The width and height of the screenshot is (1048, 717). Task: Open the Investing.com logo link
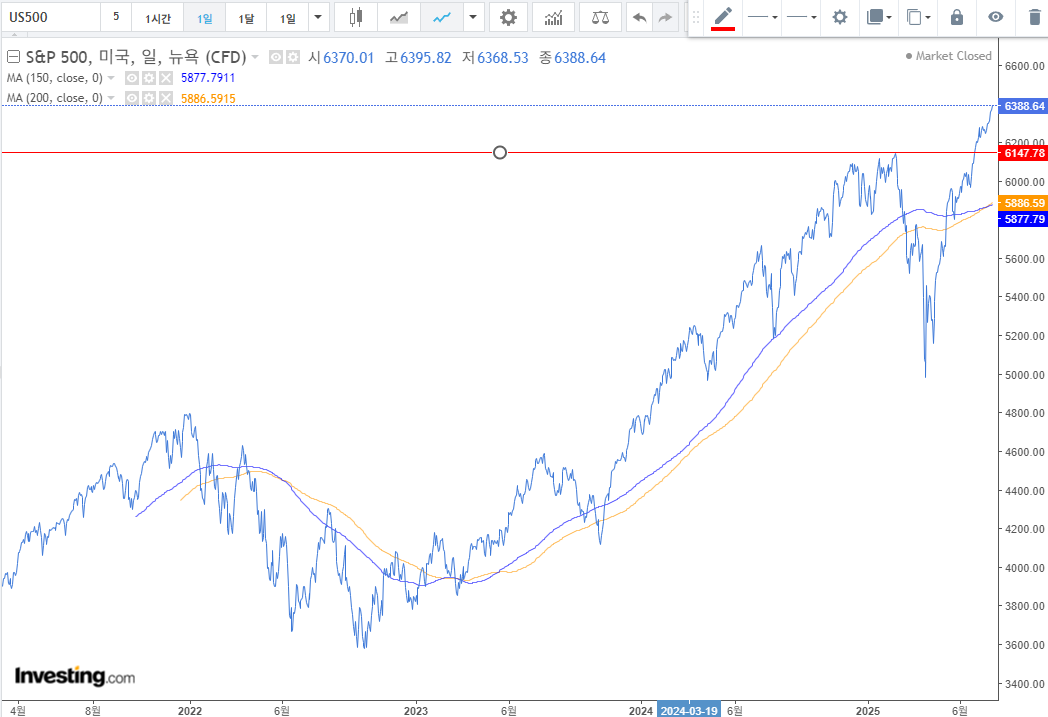(x=75, y=676)
